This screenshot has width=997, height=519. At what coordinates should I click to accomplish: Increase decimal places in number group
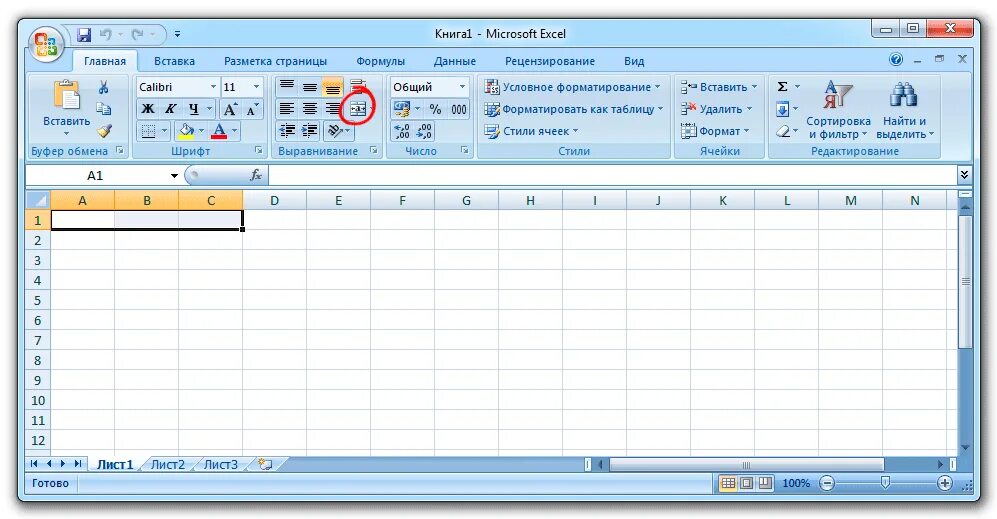[402, 131]
